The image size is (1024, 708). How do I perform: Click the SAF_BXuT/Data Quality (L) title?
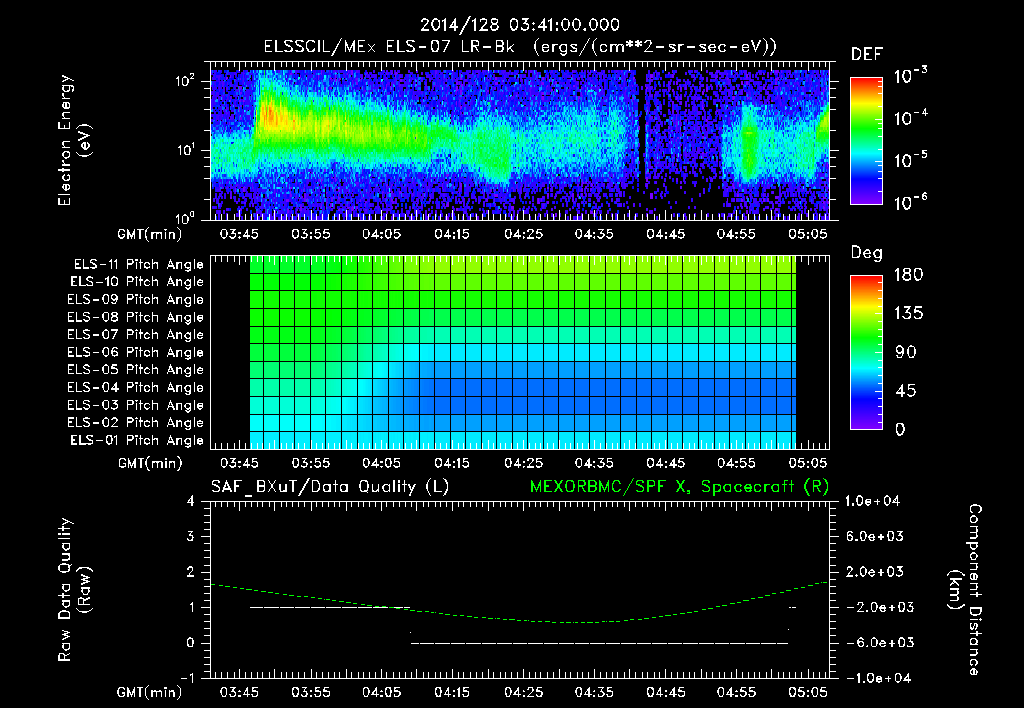point(330,487)
